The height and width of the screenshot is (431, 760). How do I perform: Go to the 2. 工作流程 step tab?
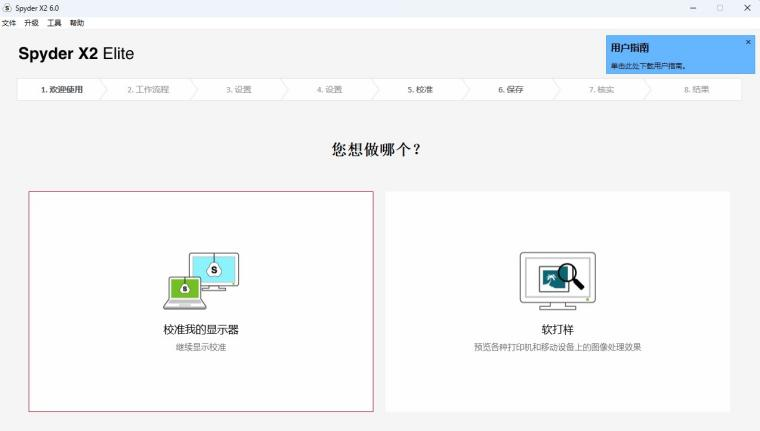(148, 90)
